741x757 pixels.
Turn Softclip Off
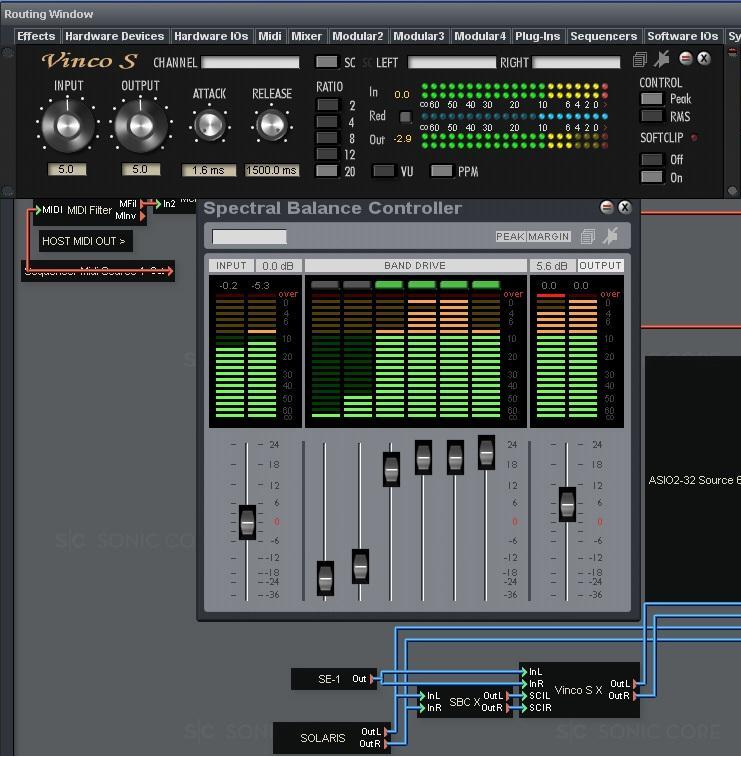(x=652, y=159)
